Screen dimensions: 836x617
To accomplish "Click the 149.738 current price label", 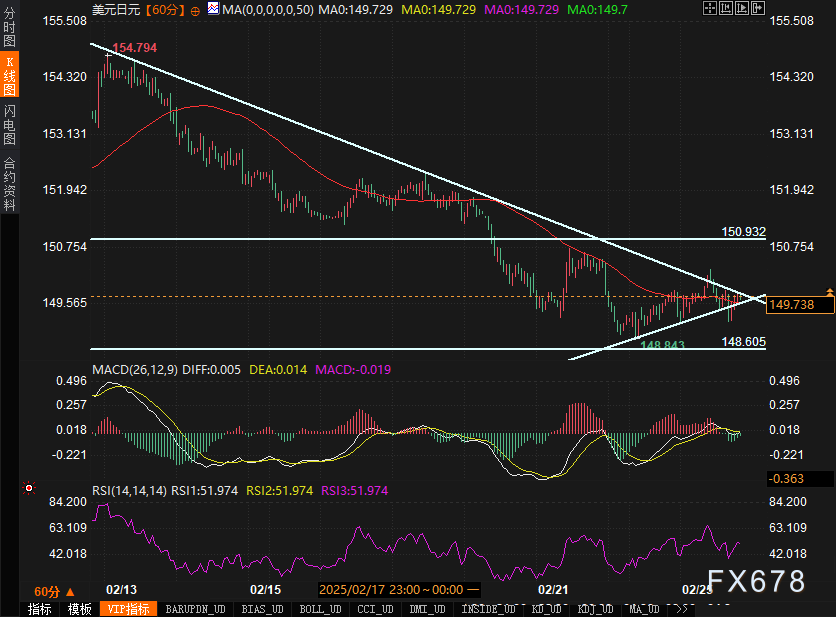I will [x=793, y=305].
